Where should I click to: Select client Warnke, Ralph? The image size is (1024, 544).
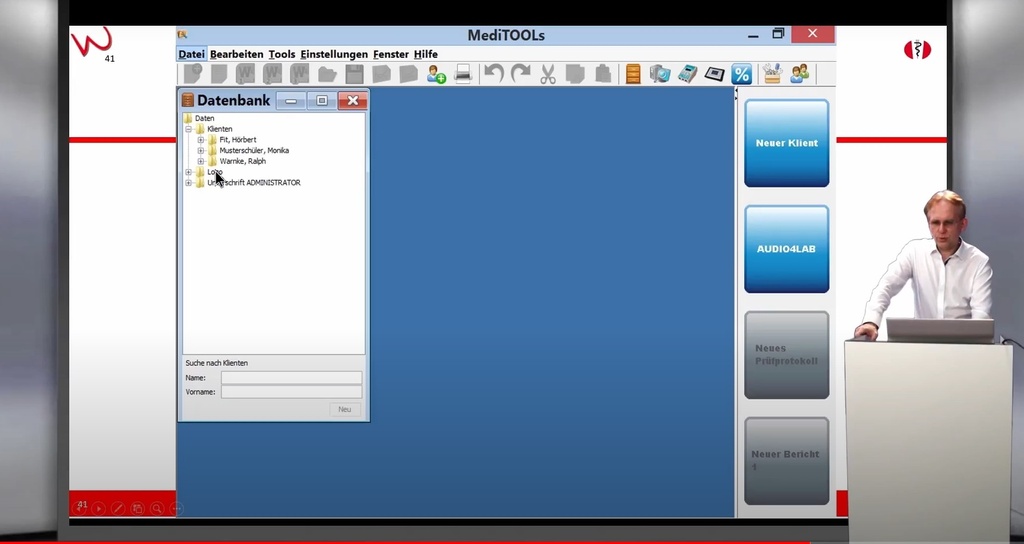point(242,161)
